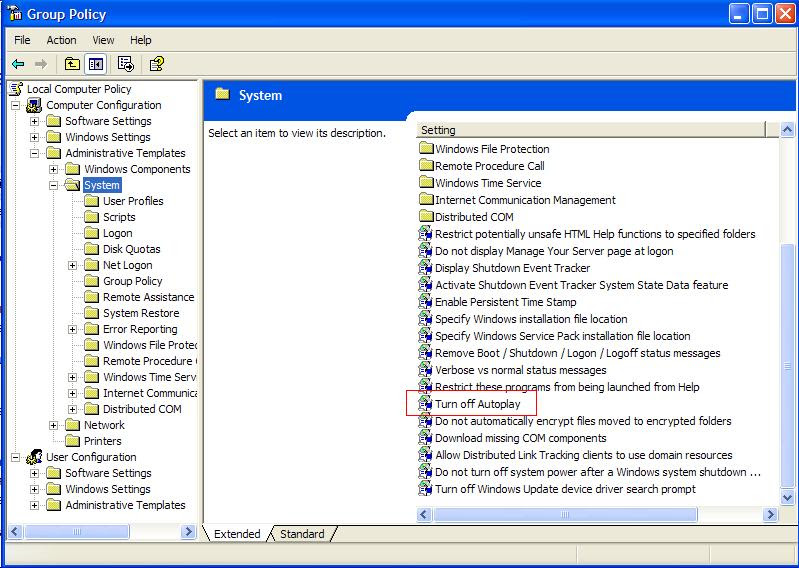Select 'Allow Distributed Link Tracking clients' setting
799x568 pixels.
pos(583,455)
